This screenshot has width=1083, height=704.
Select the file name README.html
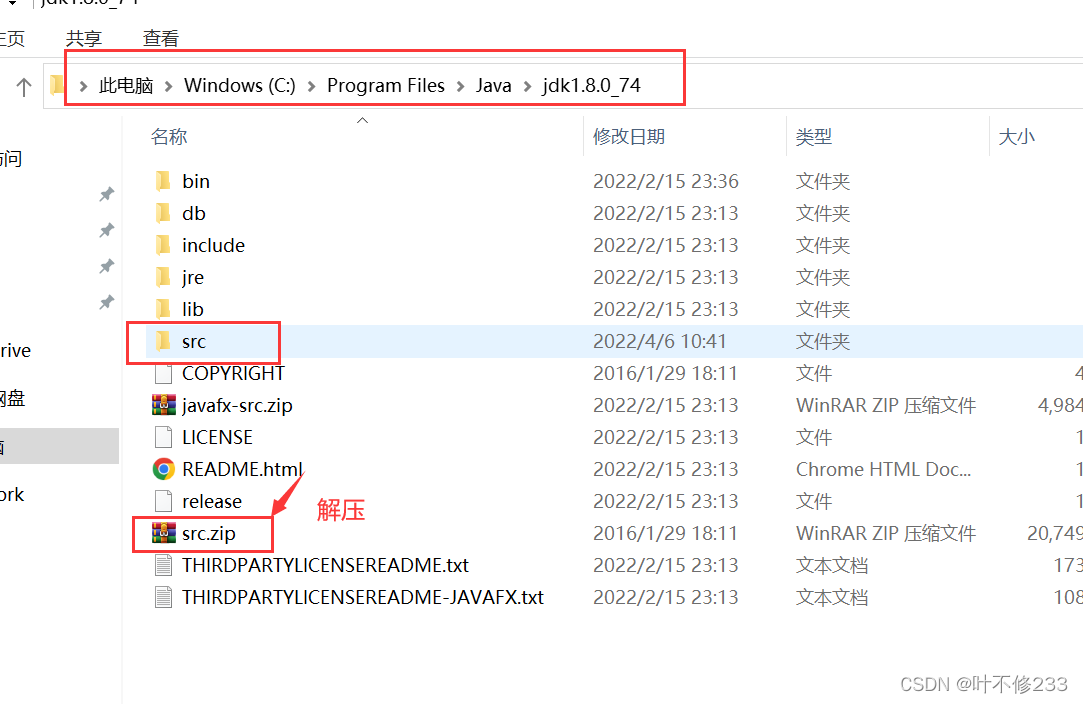tap(242, 469)
